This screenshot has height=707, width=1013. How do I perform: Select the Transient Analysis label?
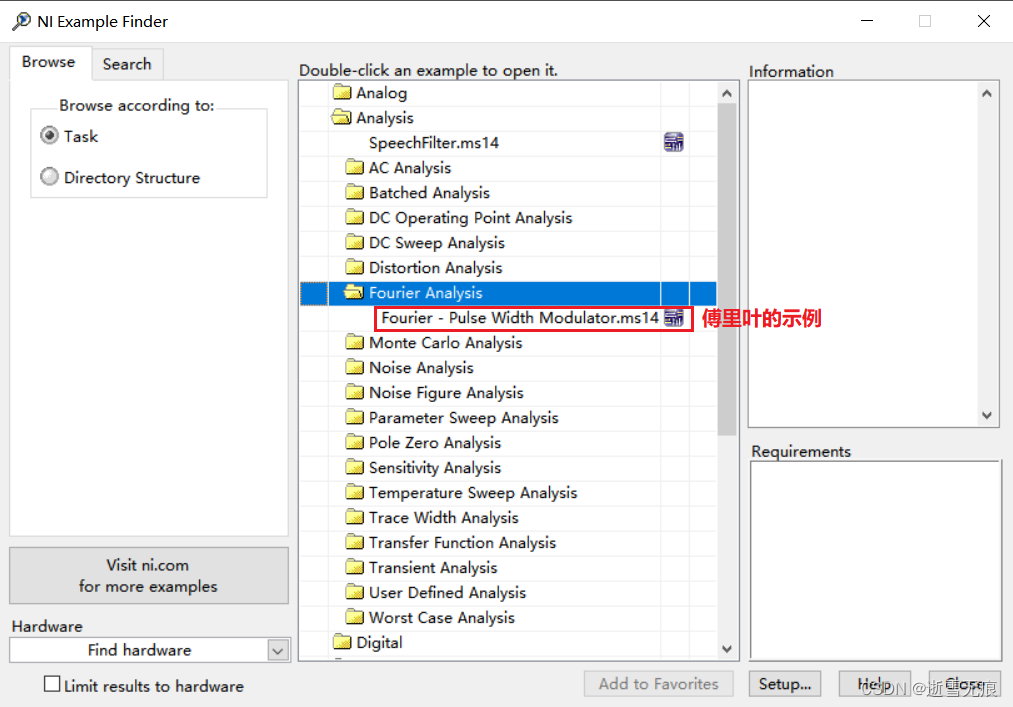point(433,567)
